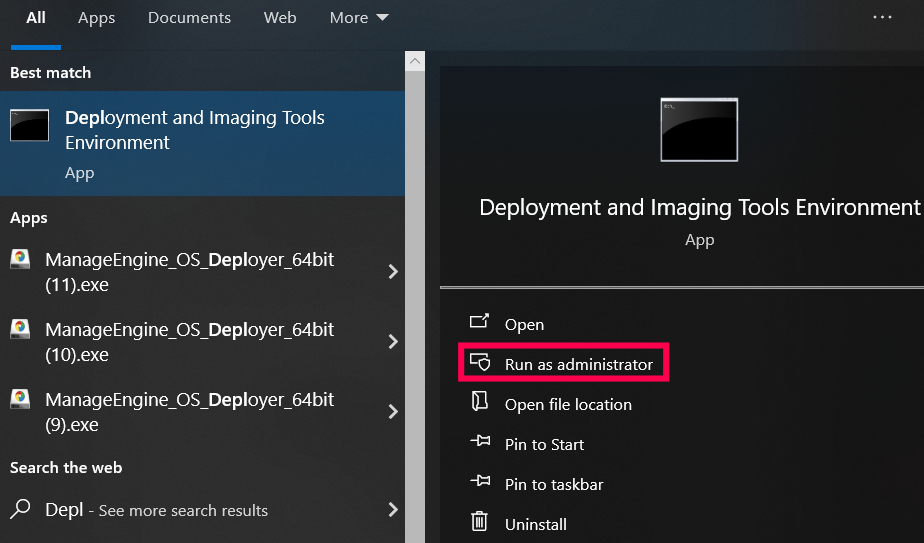
Task: Click the Deployment and Imaging Tools best match icon
Action: 29,126
